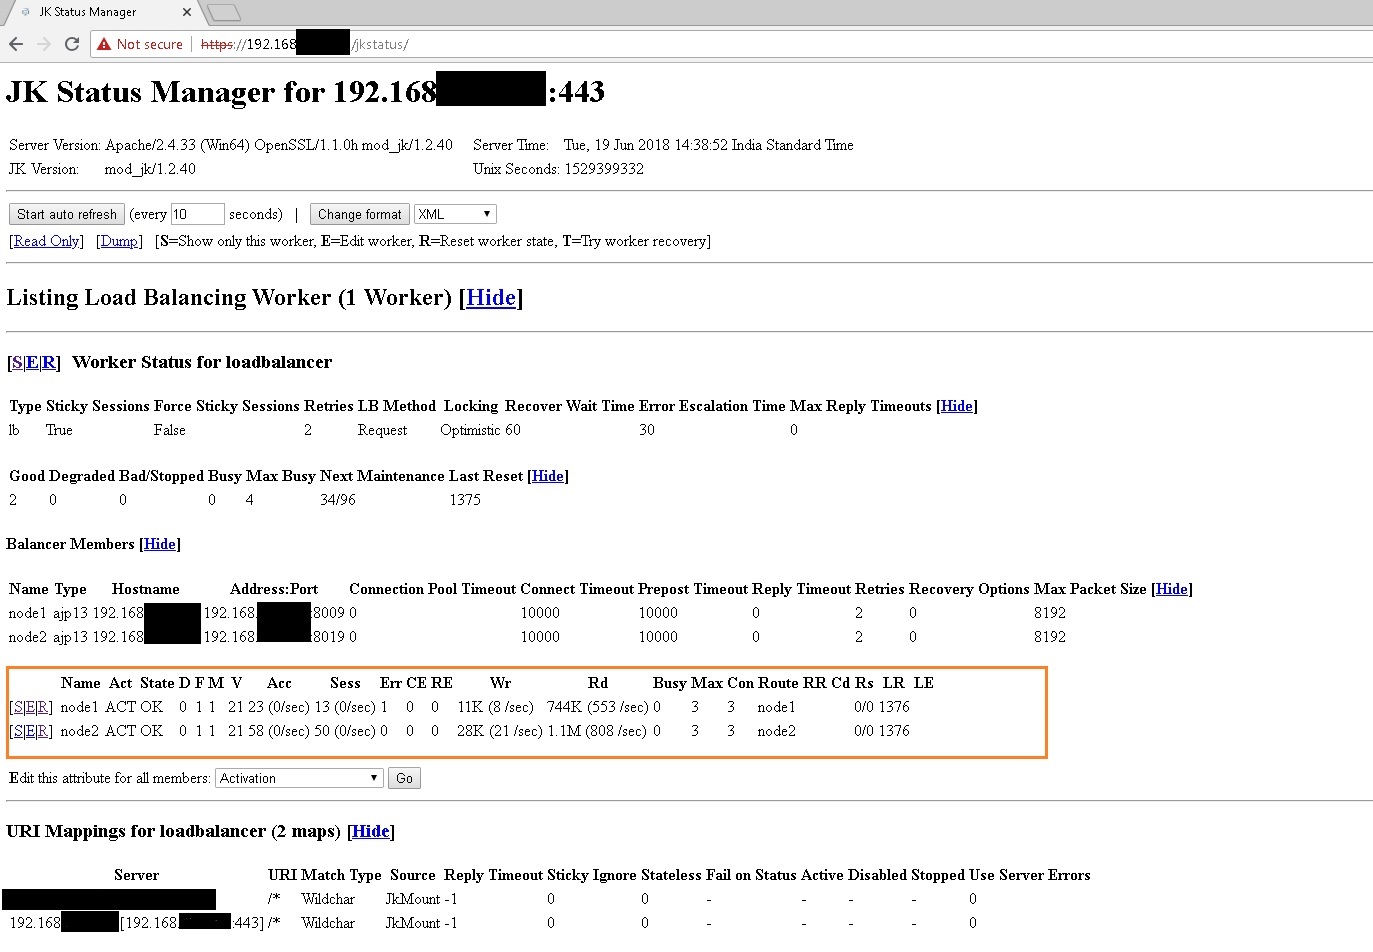Open a new browser tab
The width and height of the screenshot is (1373, 952).
point(222,13)
